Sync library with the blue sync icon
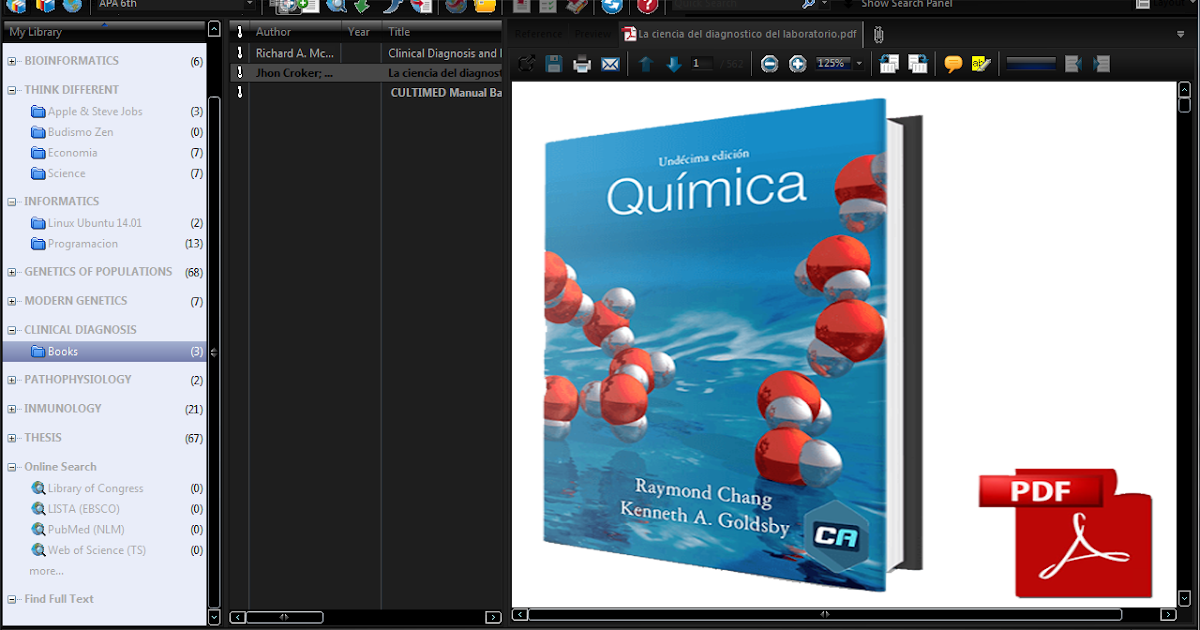The width and height of the screenshot is (1200, 630). click(611, 6)
